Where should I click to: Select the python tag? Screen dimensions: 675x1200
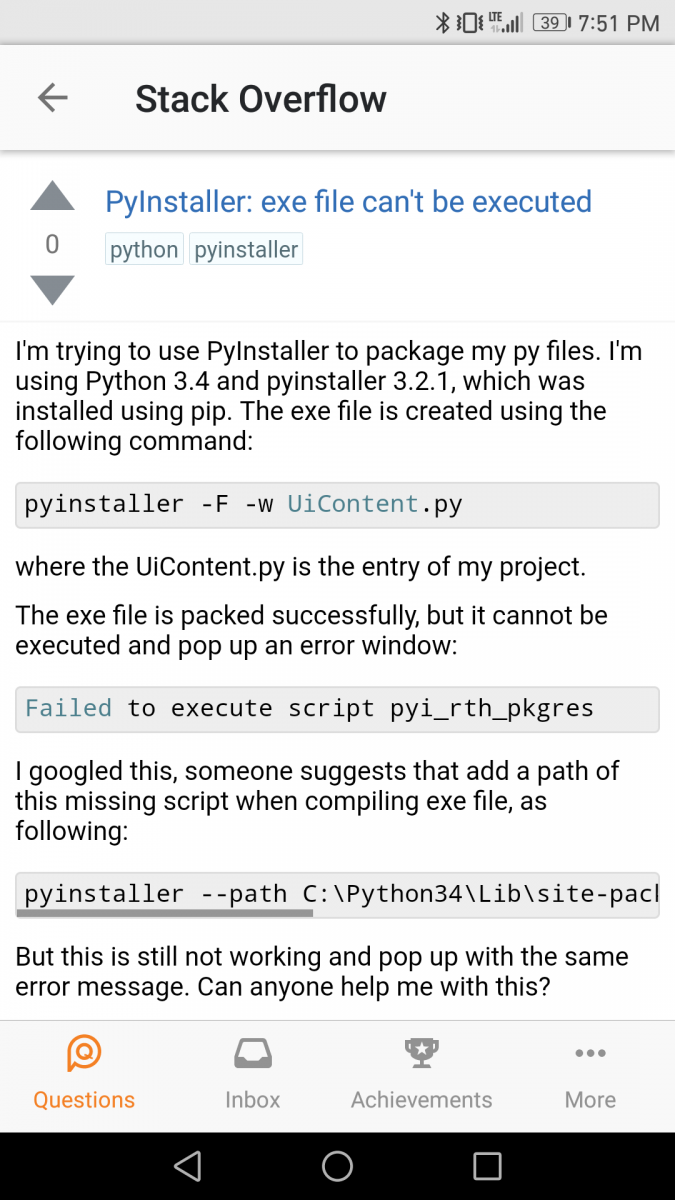(144, 250)
